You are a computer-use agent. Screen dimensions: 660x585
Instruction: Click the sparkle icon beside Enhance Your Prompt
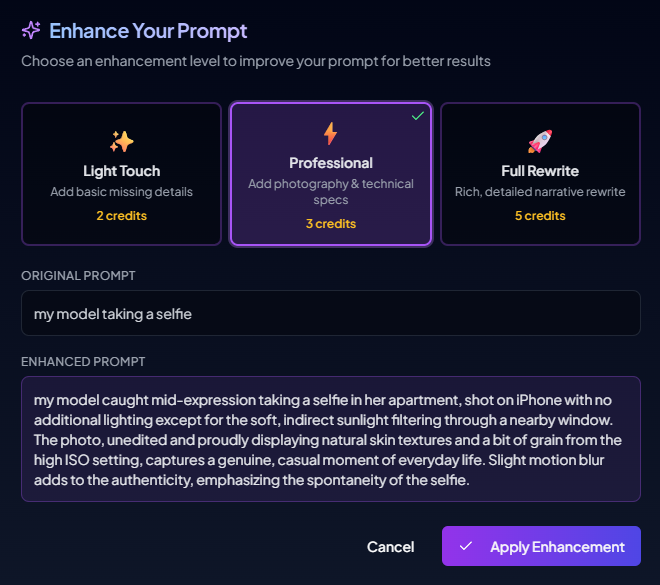coord(31,30)
